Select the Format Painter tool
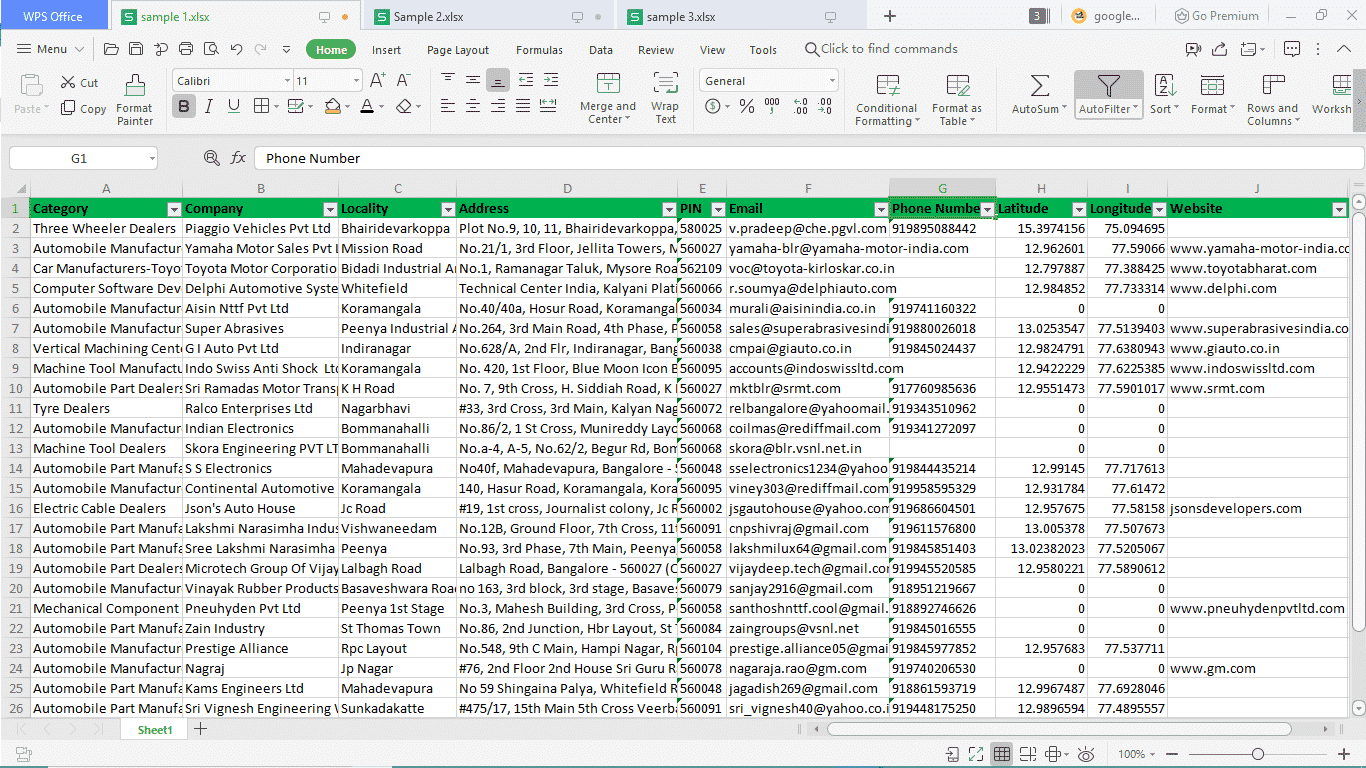This screenshot has width=1366, height=768. pyautogui.click(x=135, y=99)
